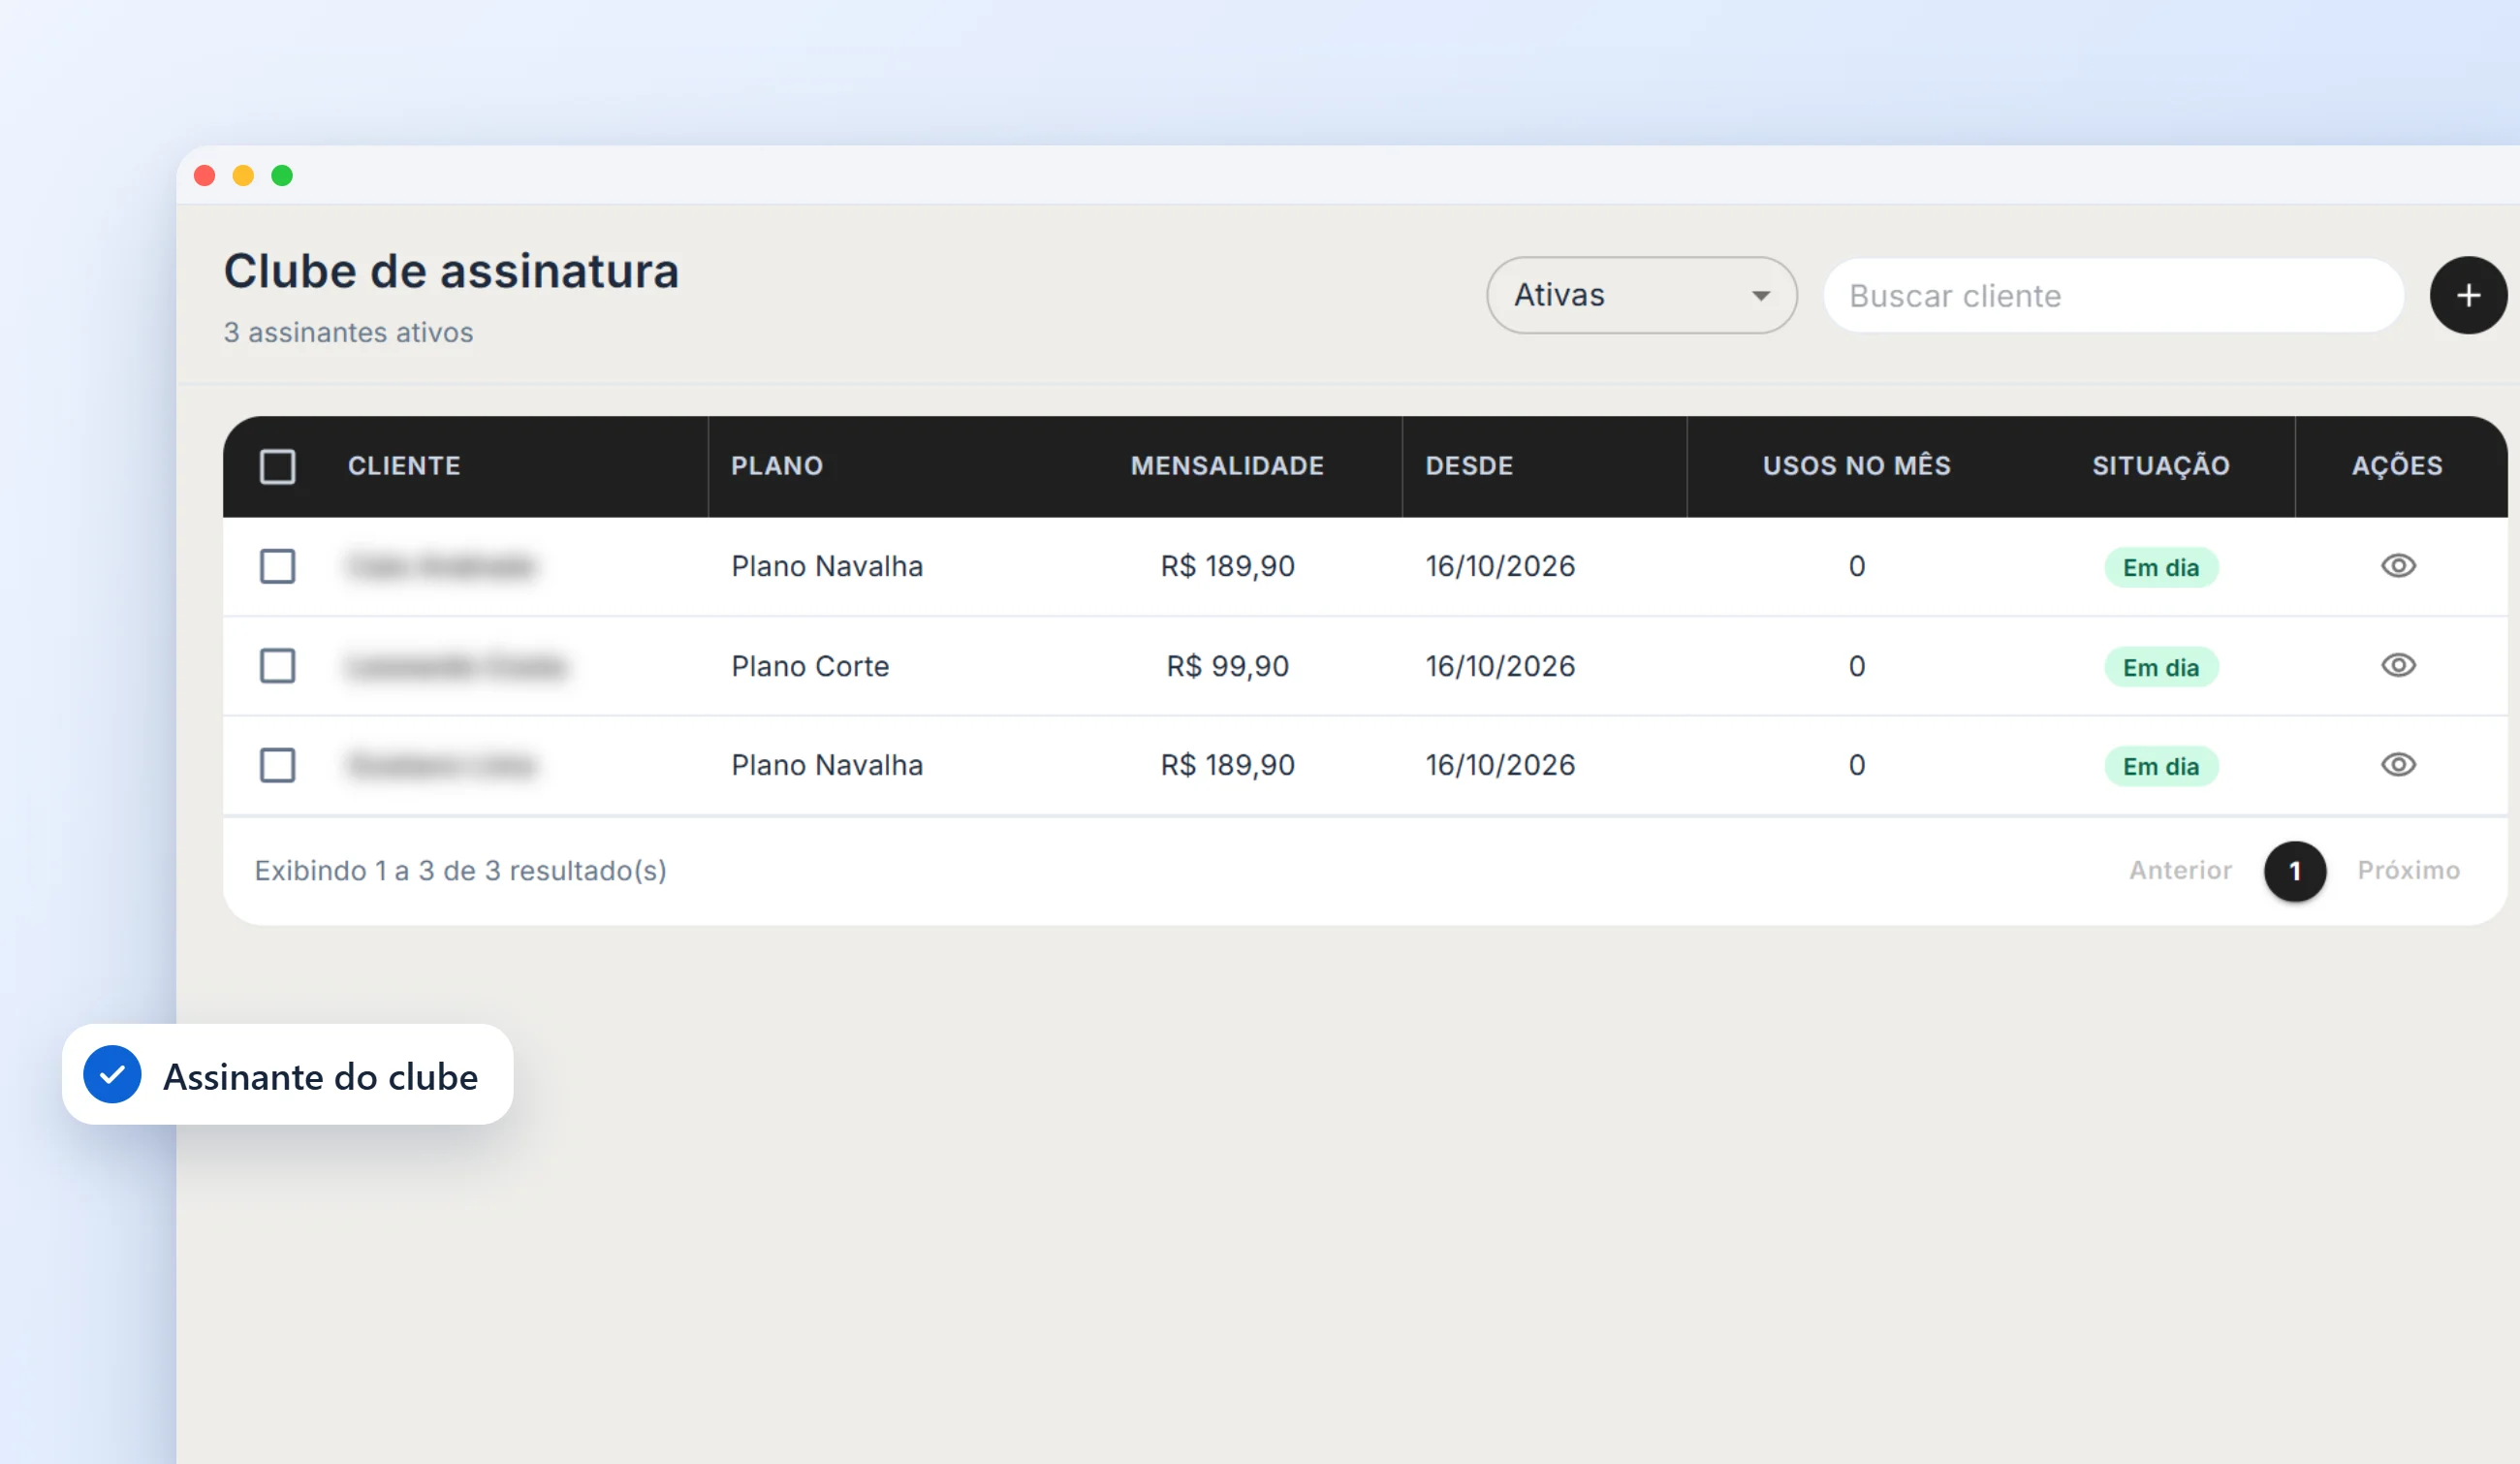
Task: Click the plus button to add subscriber
Action: 2468,295
